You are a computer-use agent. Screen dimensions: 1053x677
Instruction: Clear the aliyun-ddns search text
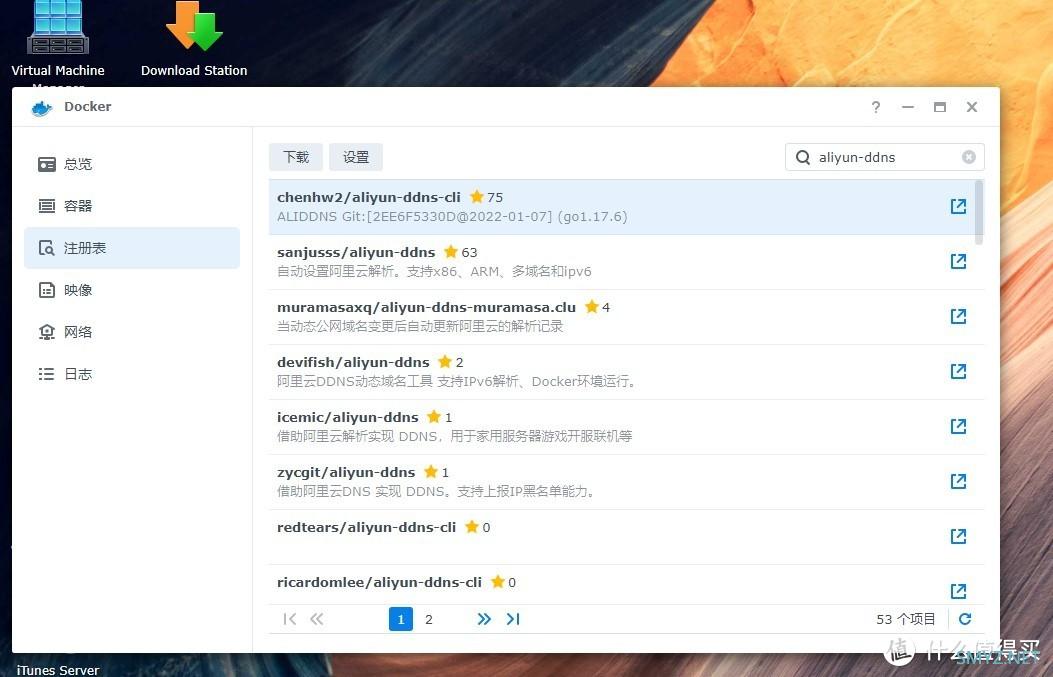968,157
